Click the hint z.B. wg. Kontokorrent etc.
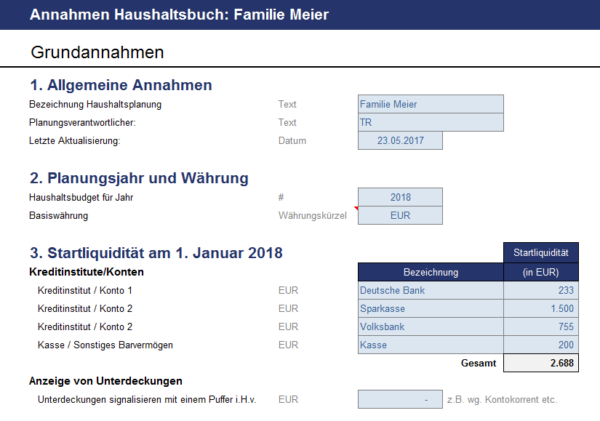Screen dimensions: 600x421 pos(502,400)
